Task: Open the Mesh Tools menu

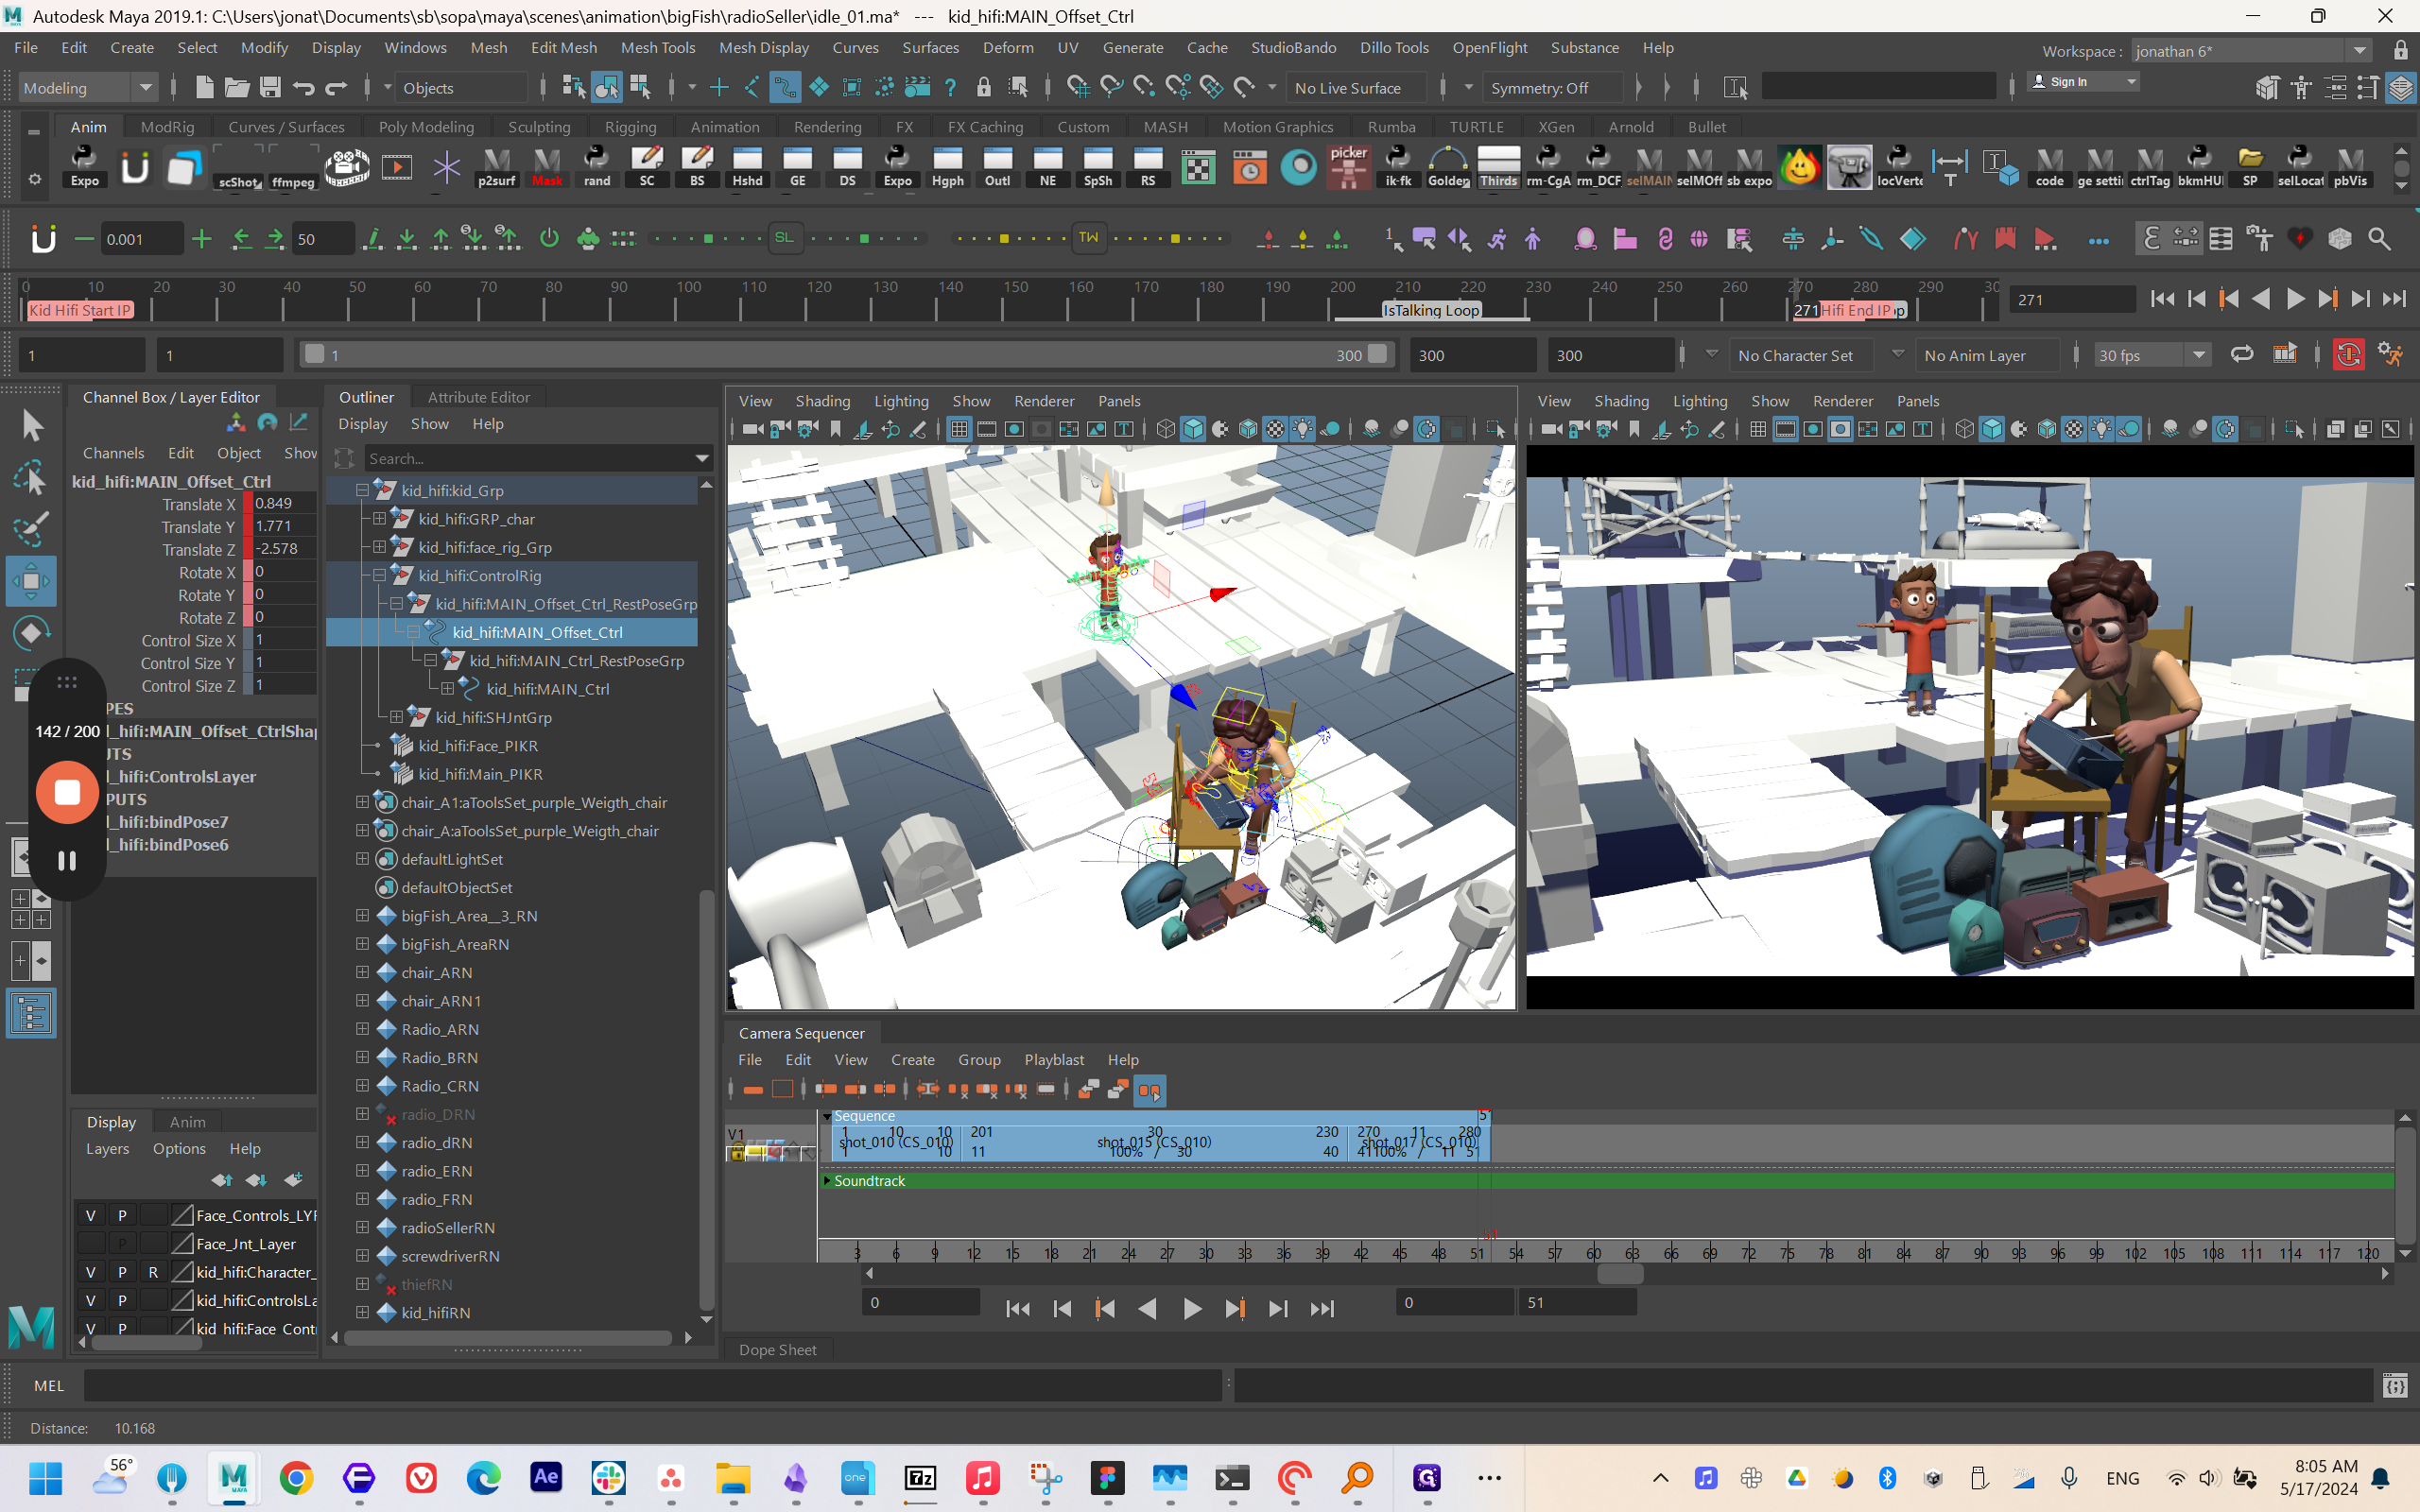Action: pyautogui.click(x=657, y=47)
